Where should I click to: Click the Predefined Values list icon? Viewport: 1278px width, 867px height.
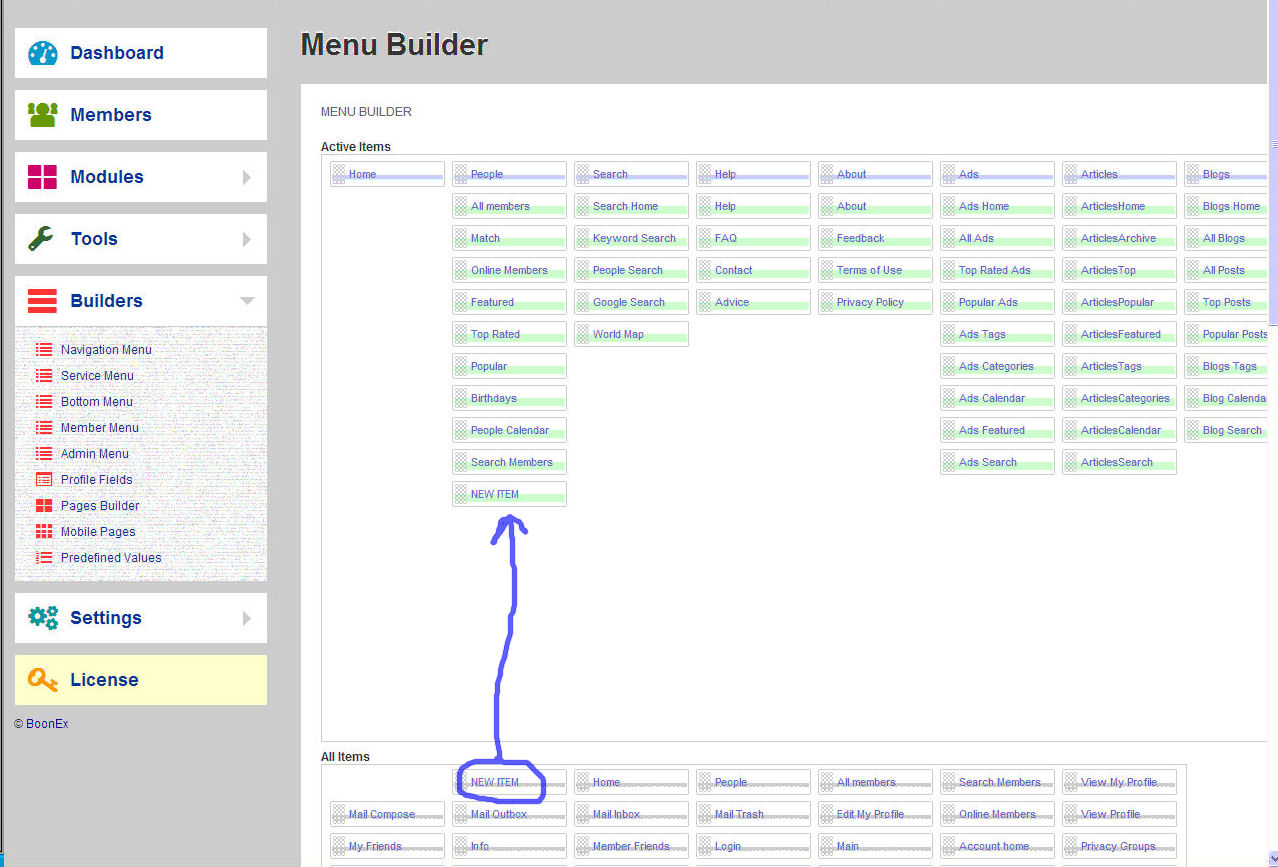coord(44,558)
